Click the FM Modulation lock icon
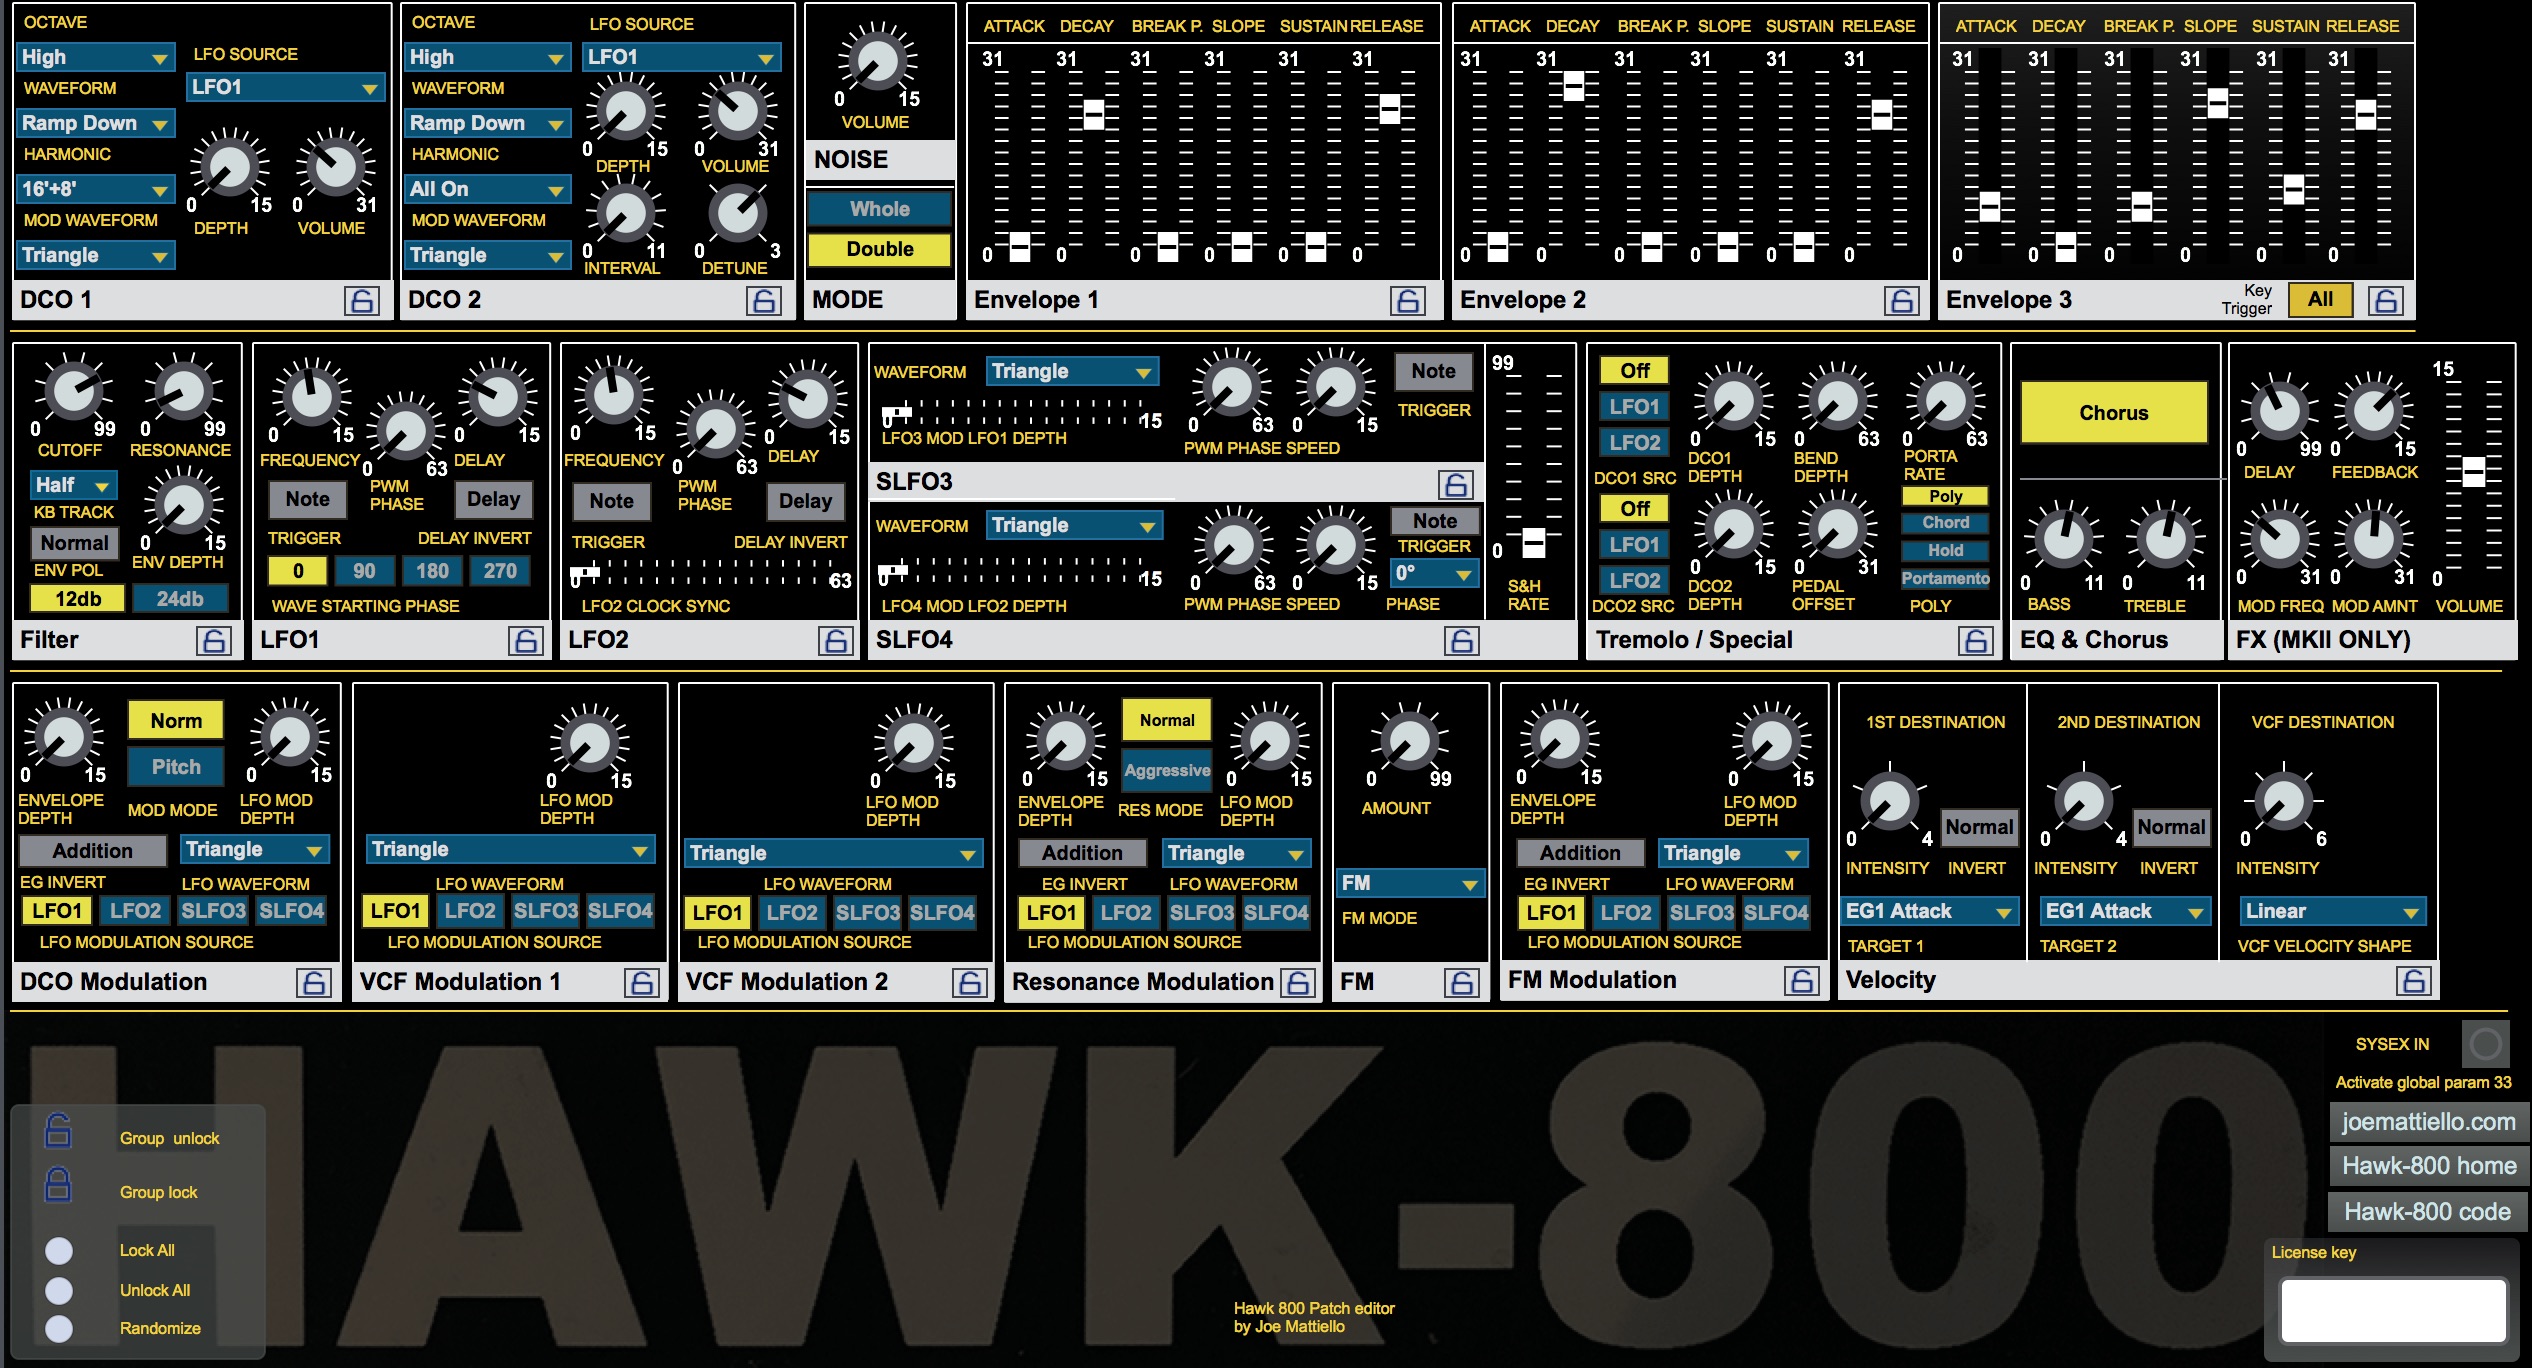 1801,981
